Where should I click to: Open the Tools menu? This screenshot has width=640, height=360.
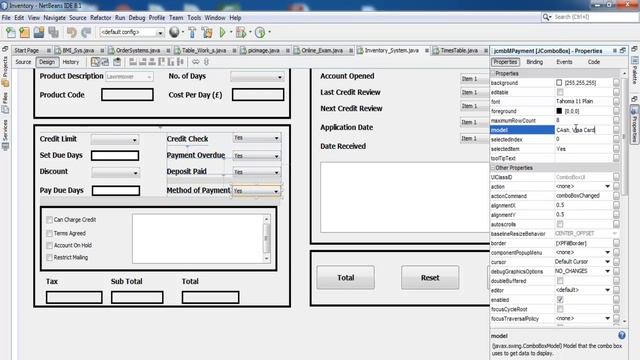(x=194, y=18)
